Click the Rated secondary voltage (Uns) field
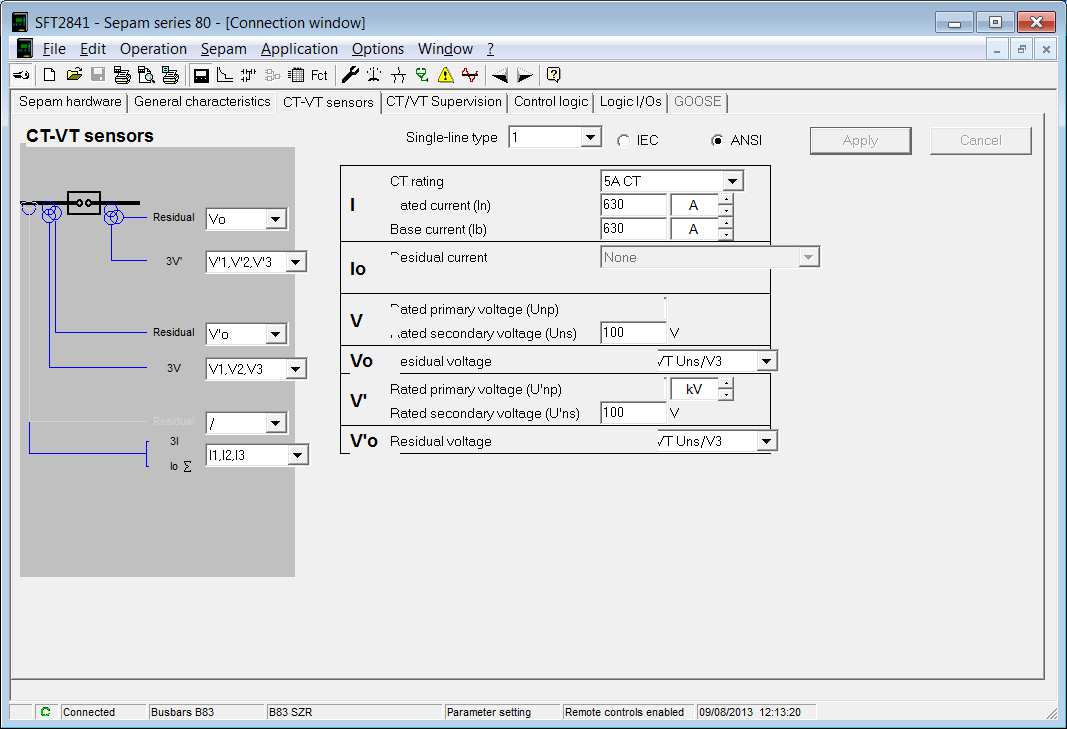Image resolution: width=1067 pixels, height=729 pixels. point(634,332)
